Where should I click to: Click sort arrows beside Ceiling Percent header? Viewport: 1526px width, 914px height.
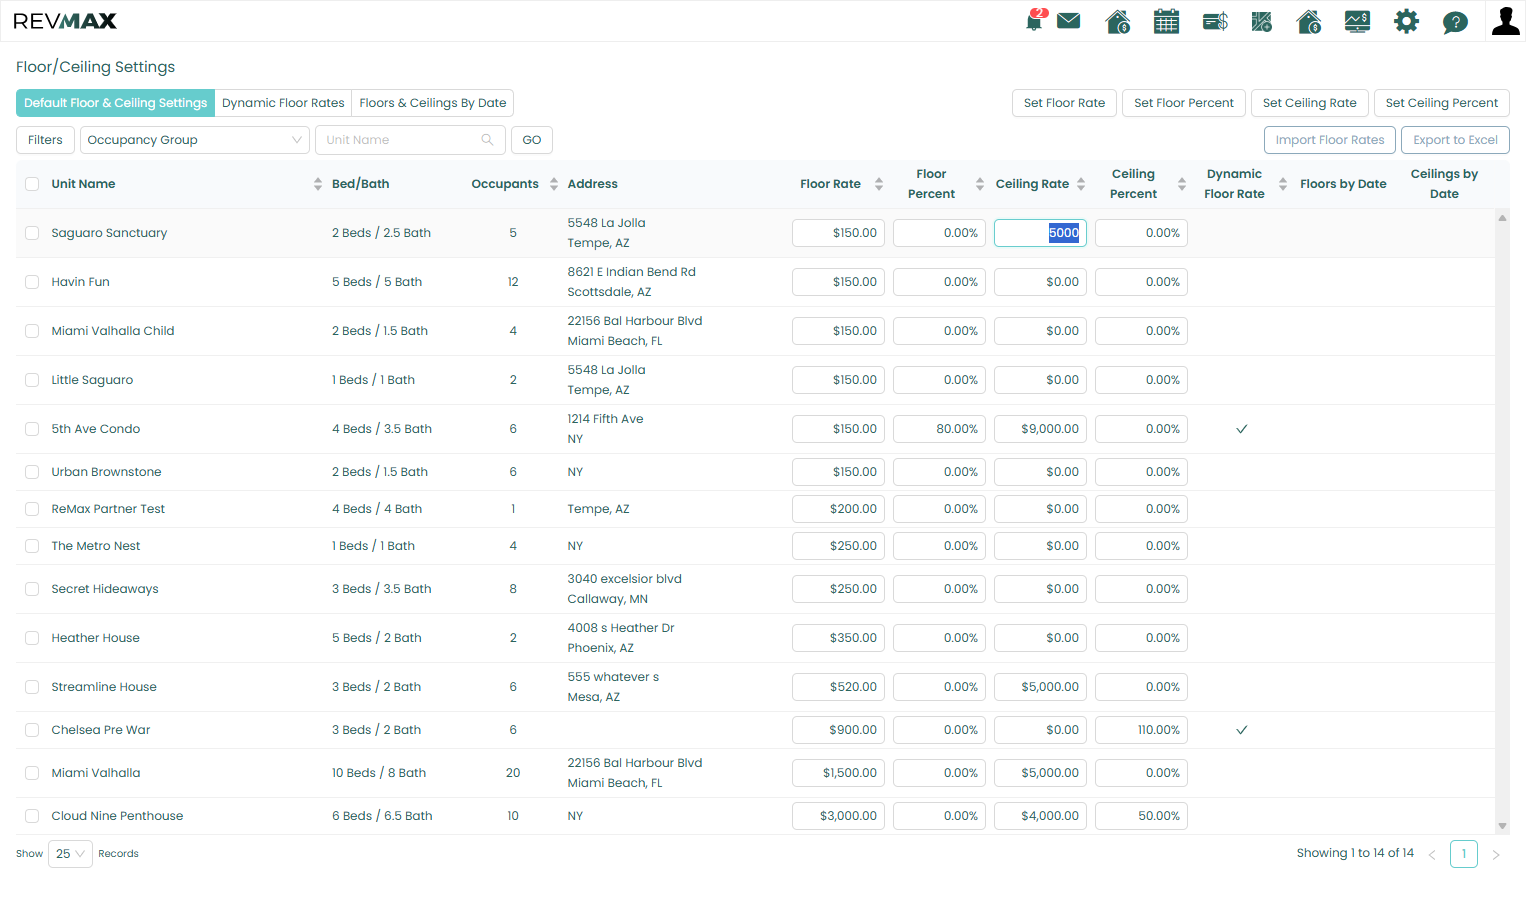[1182, 184]
